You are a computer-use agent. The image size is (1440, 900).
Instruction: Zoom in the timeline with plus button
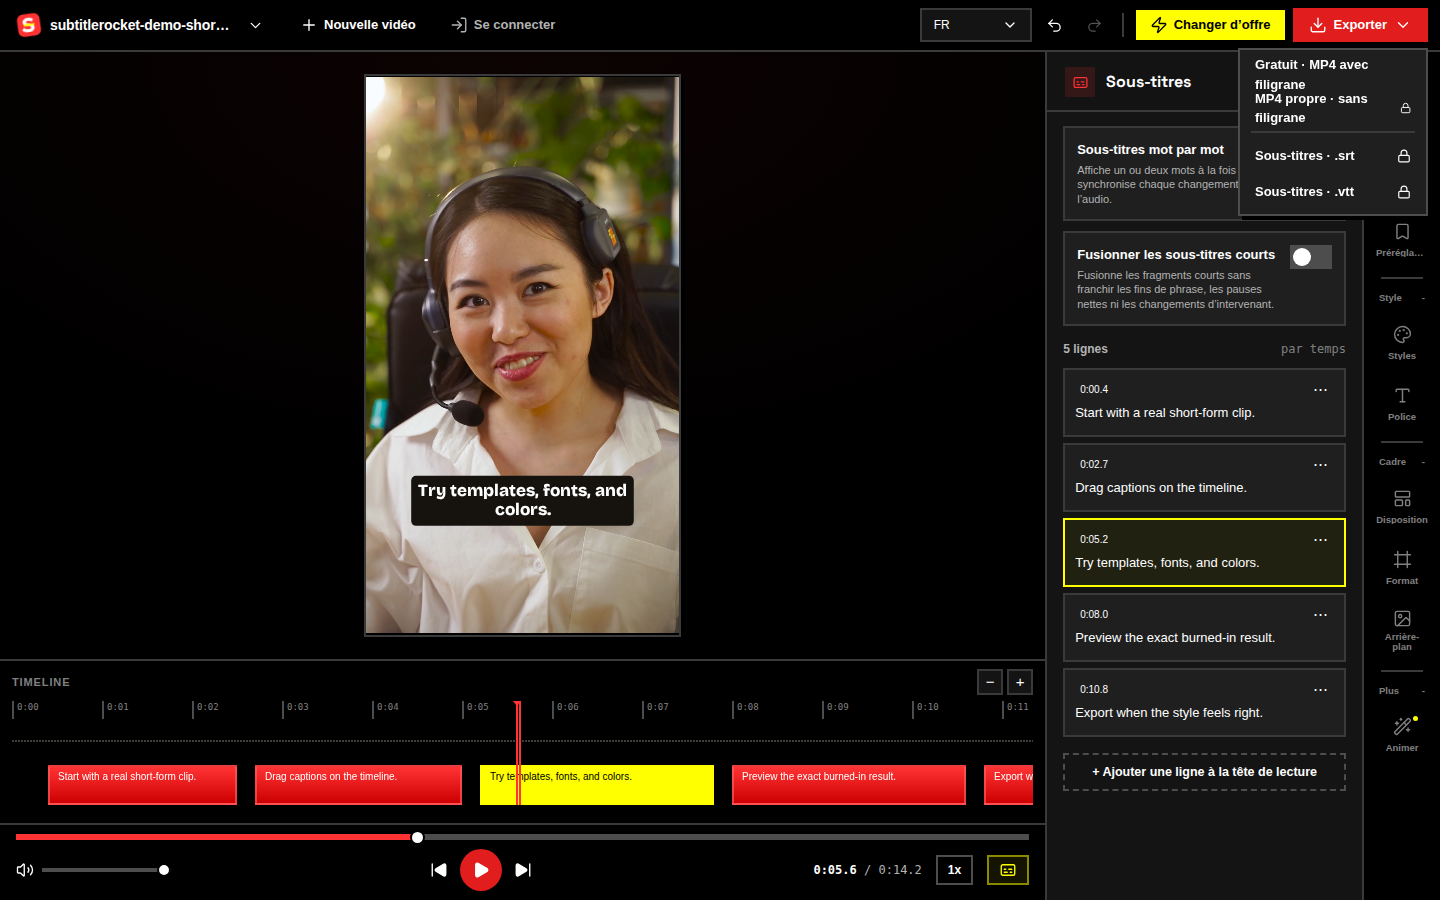coord(1020,682)
